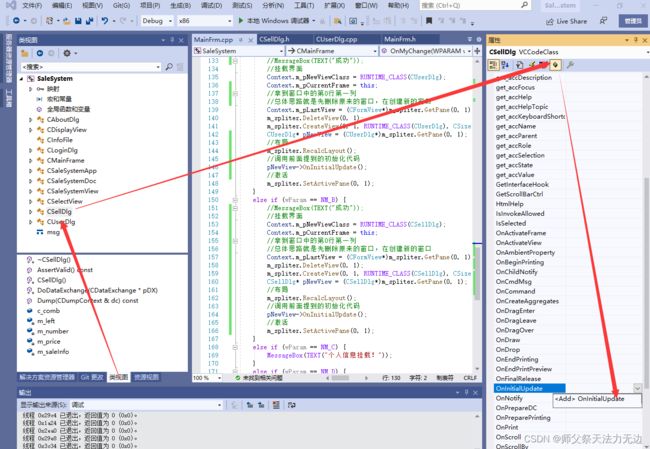Click the top search (Ctrl+Q) box
Screen dimensions: 650x449
pos(475,5)
